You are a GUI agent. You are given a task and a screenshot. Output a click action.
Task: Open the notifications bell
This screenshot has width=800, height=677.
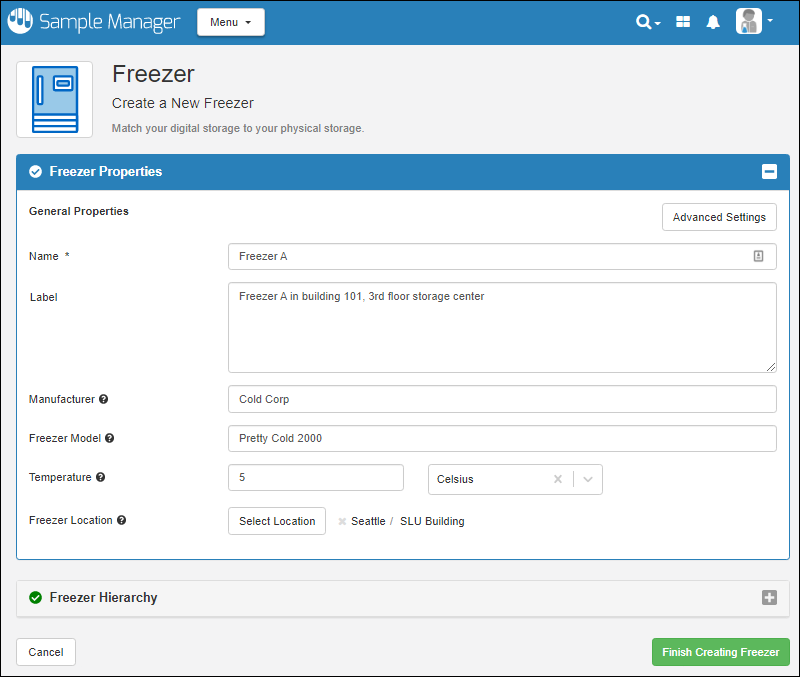pyautogui.click(x=713, y=22)
